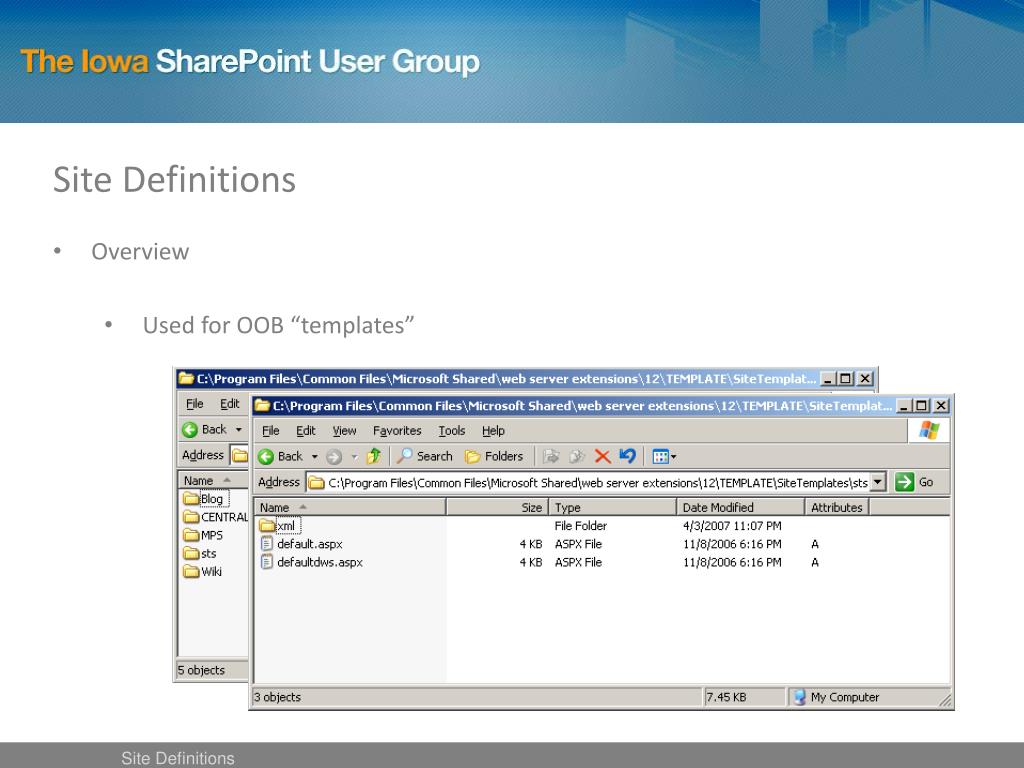Viewport: 1024px width, 768px height.
Task: Click the green Go button
Action: click(916, 482)
